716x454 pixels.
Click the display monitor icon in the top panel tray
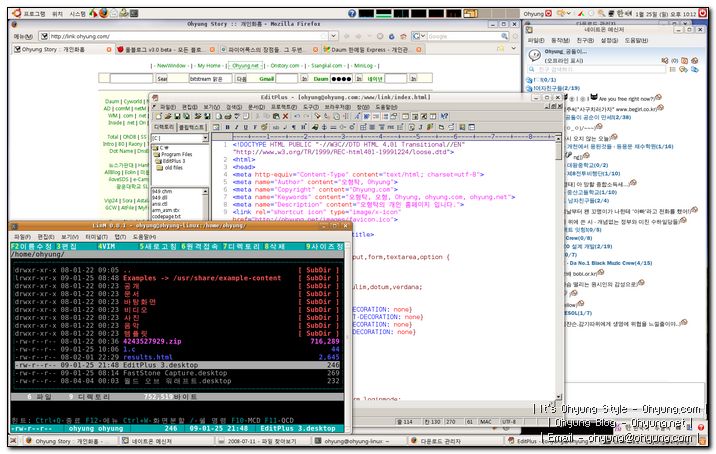[x=611, y=14]
